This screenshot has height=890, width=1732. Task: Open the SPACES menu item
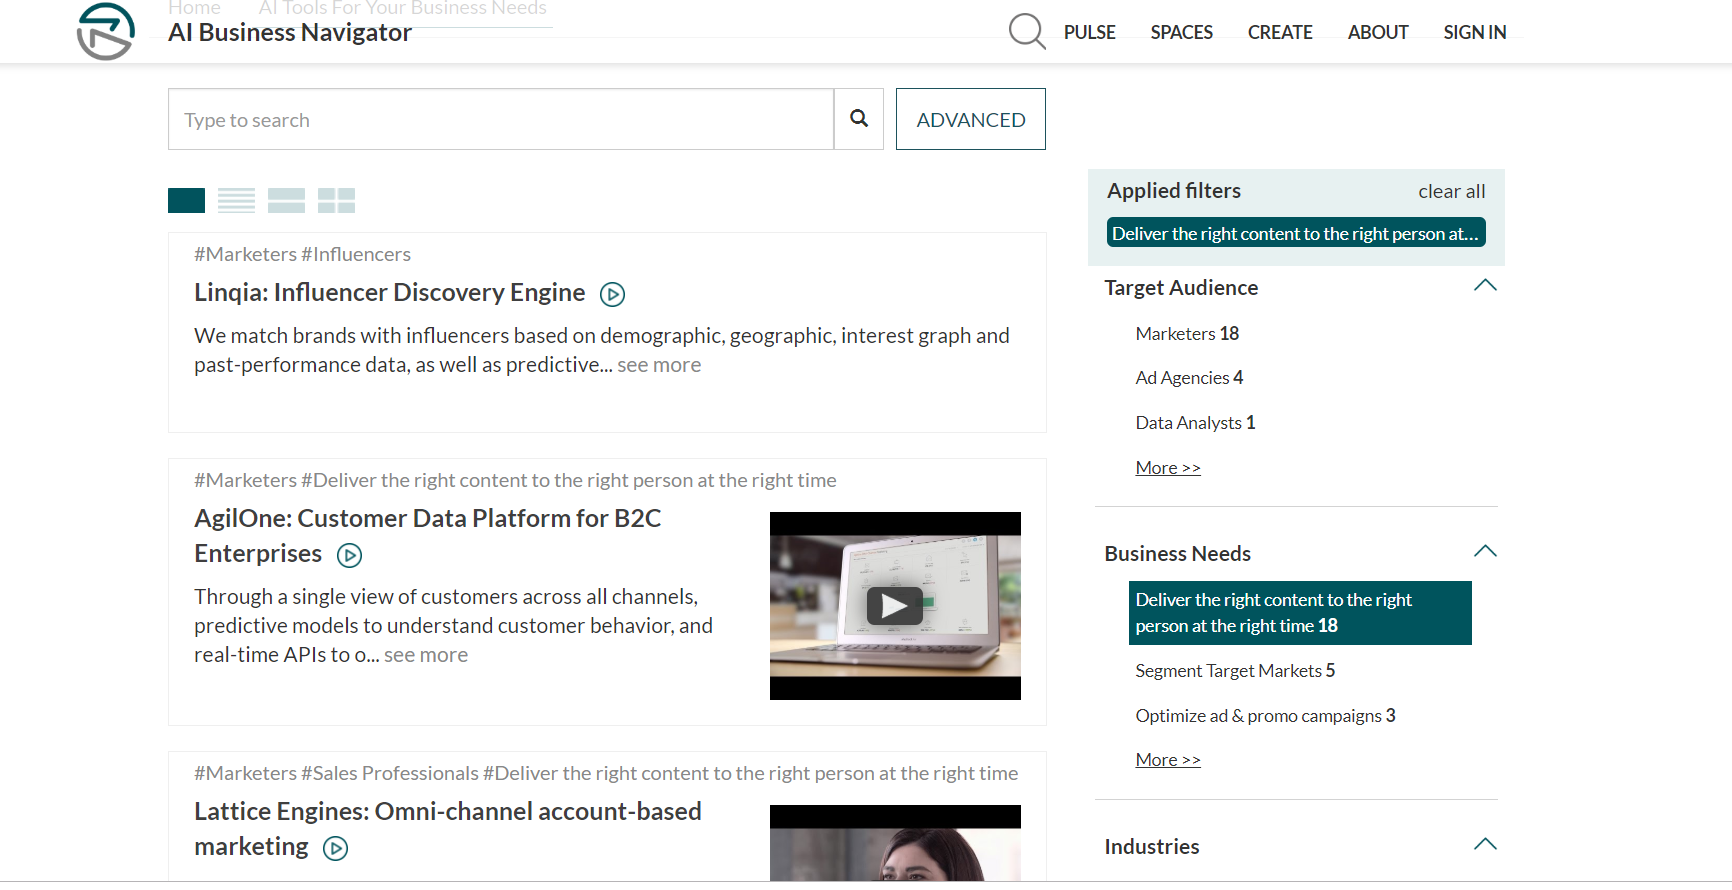1181,32
